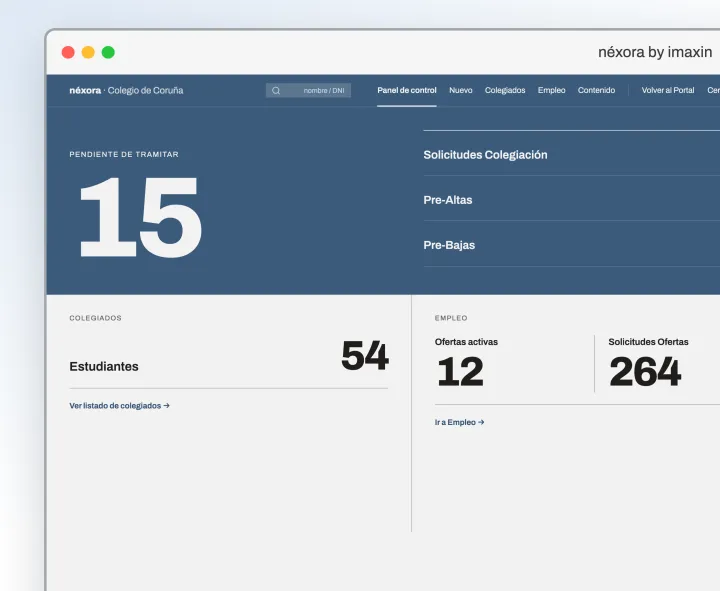Click Solicitudes Ofertas value 264

pyautogui.click(x=645, y=371)
